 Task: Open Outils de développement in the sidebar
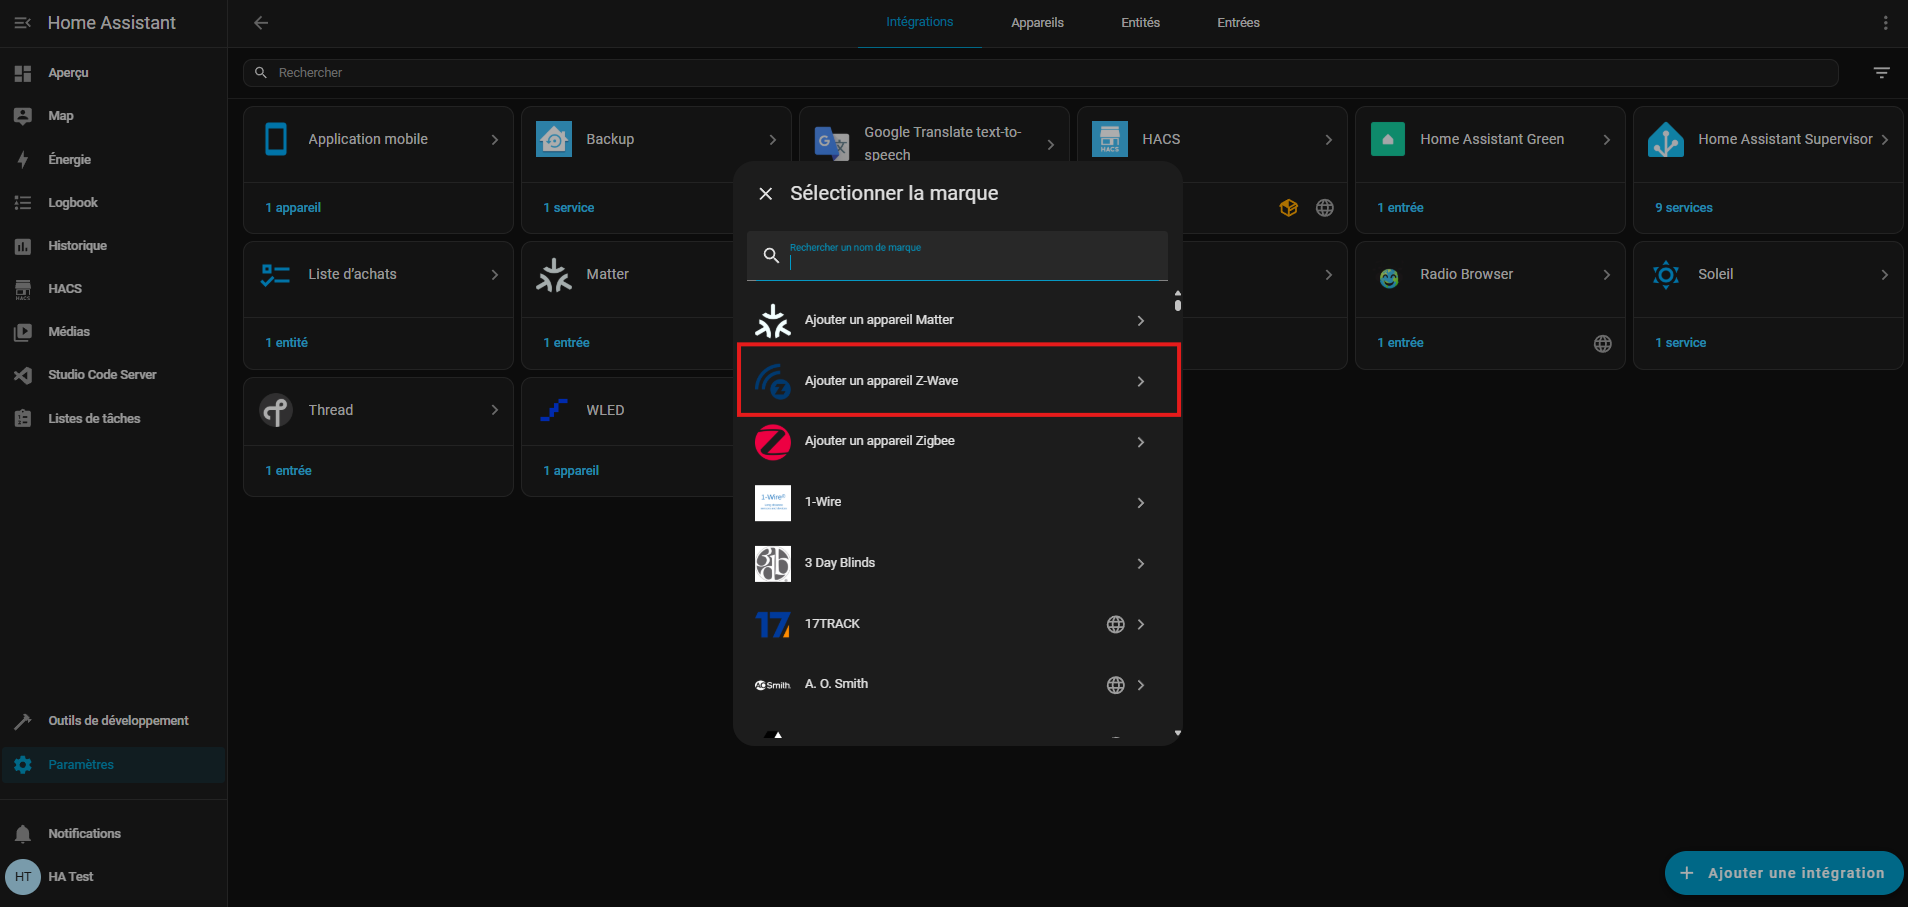click(x=118, y=721)
